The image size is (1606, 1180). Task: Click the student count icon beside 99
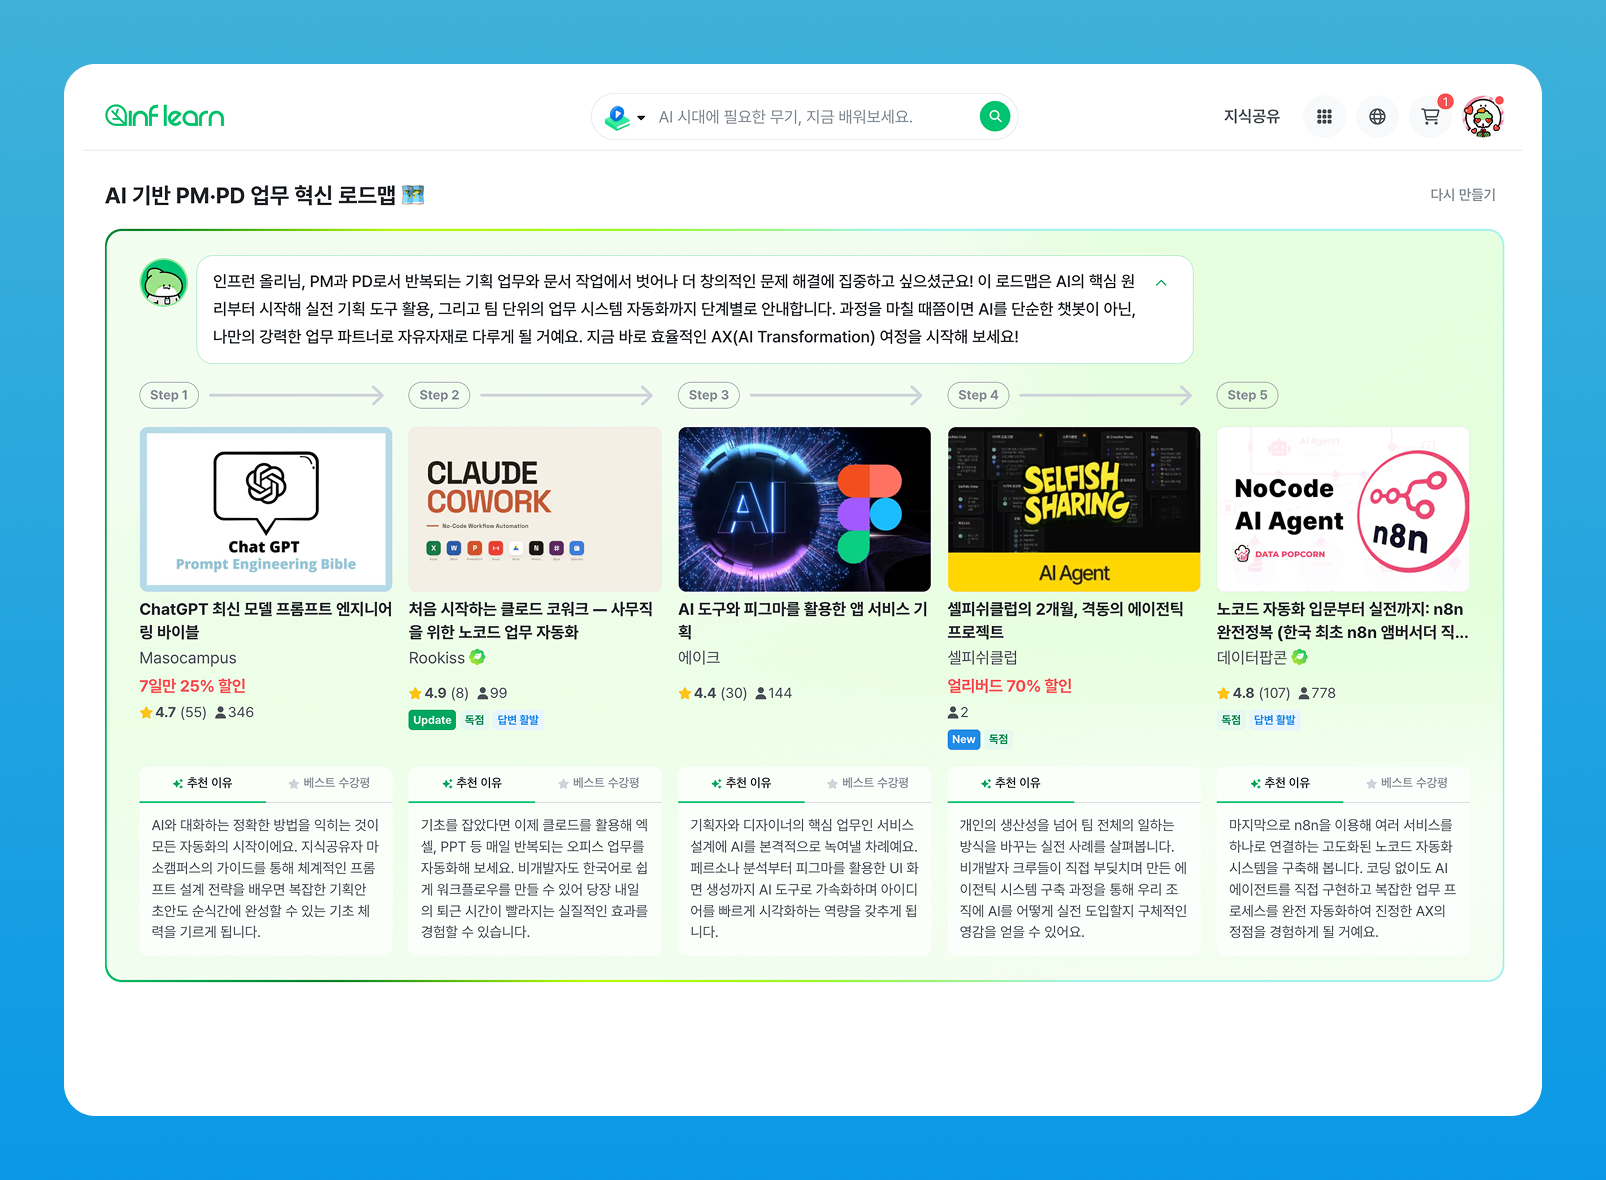click(483, 693)
